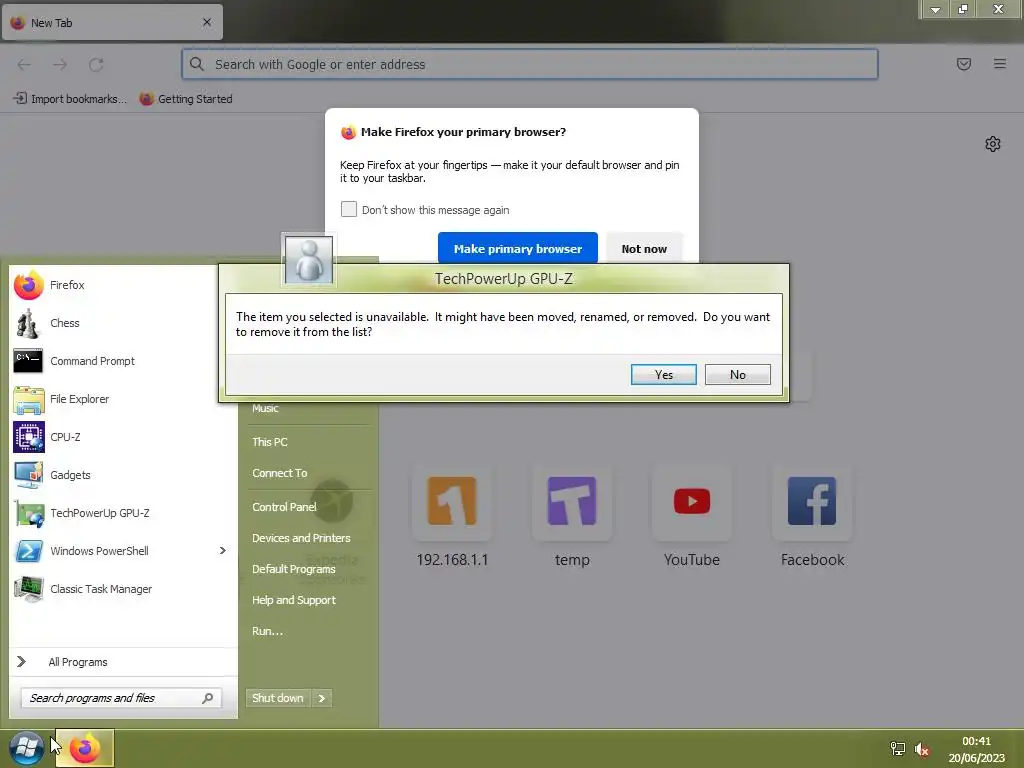This screenshot has width=1024, height=768.
Task: Click the Windows Start orb button
Action: pos(26,748)
